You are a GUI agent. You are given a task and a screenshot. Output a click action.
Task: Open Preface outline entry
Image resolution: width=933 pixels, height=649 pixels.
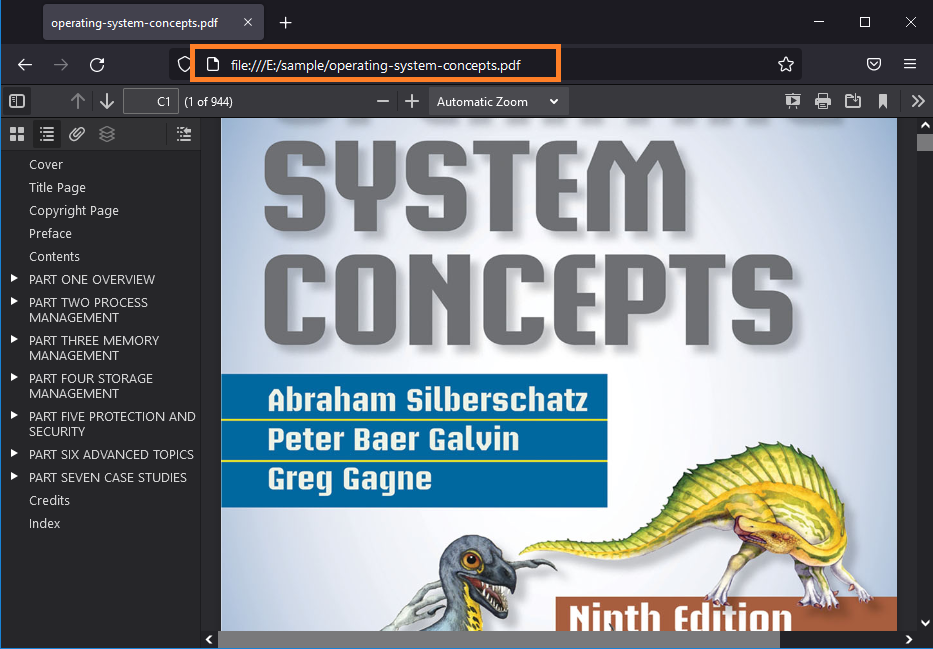50,234
